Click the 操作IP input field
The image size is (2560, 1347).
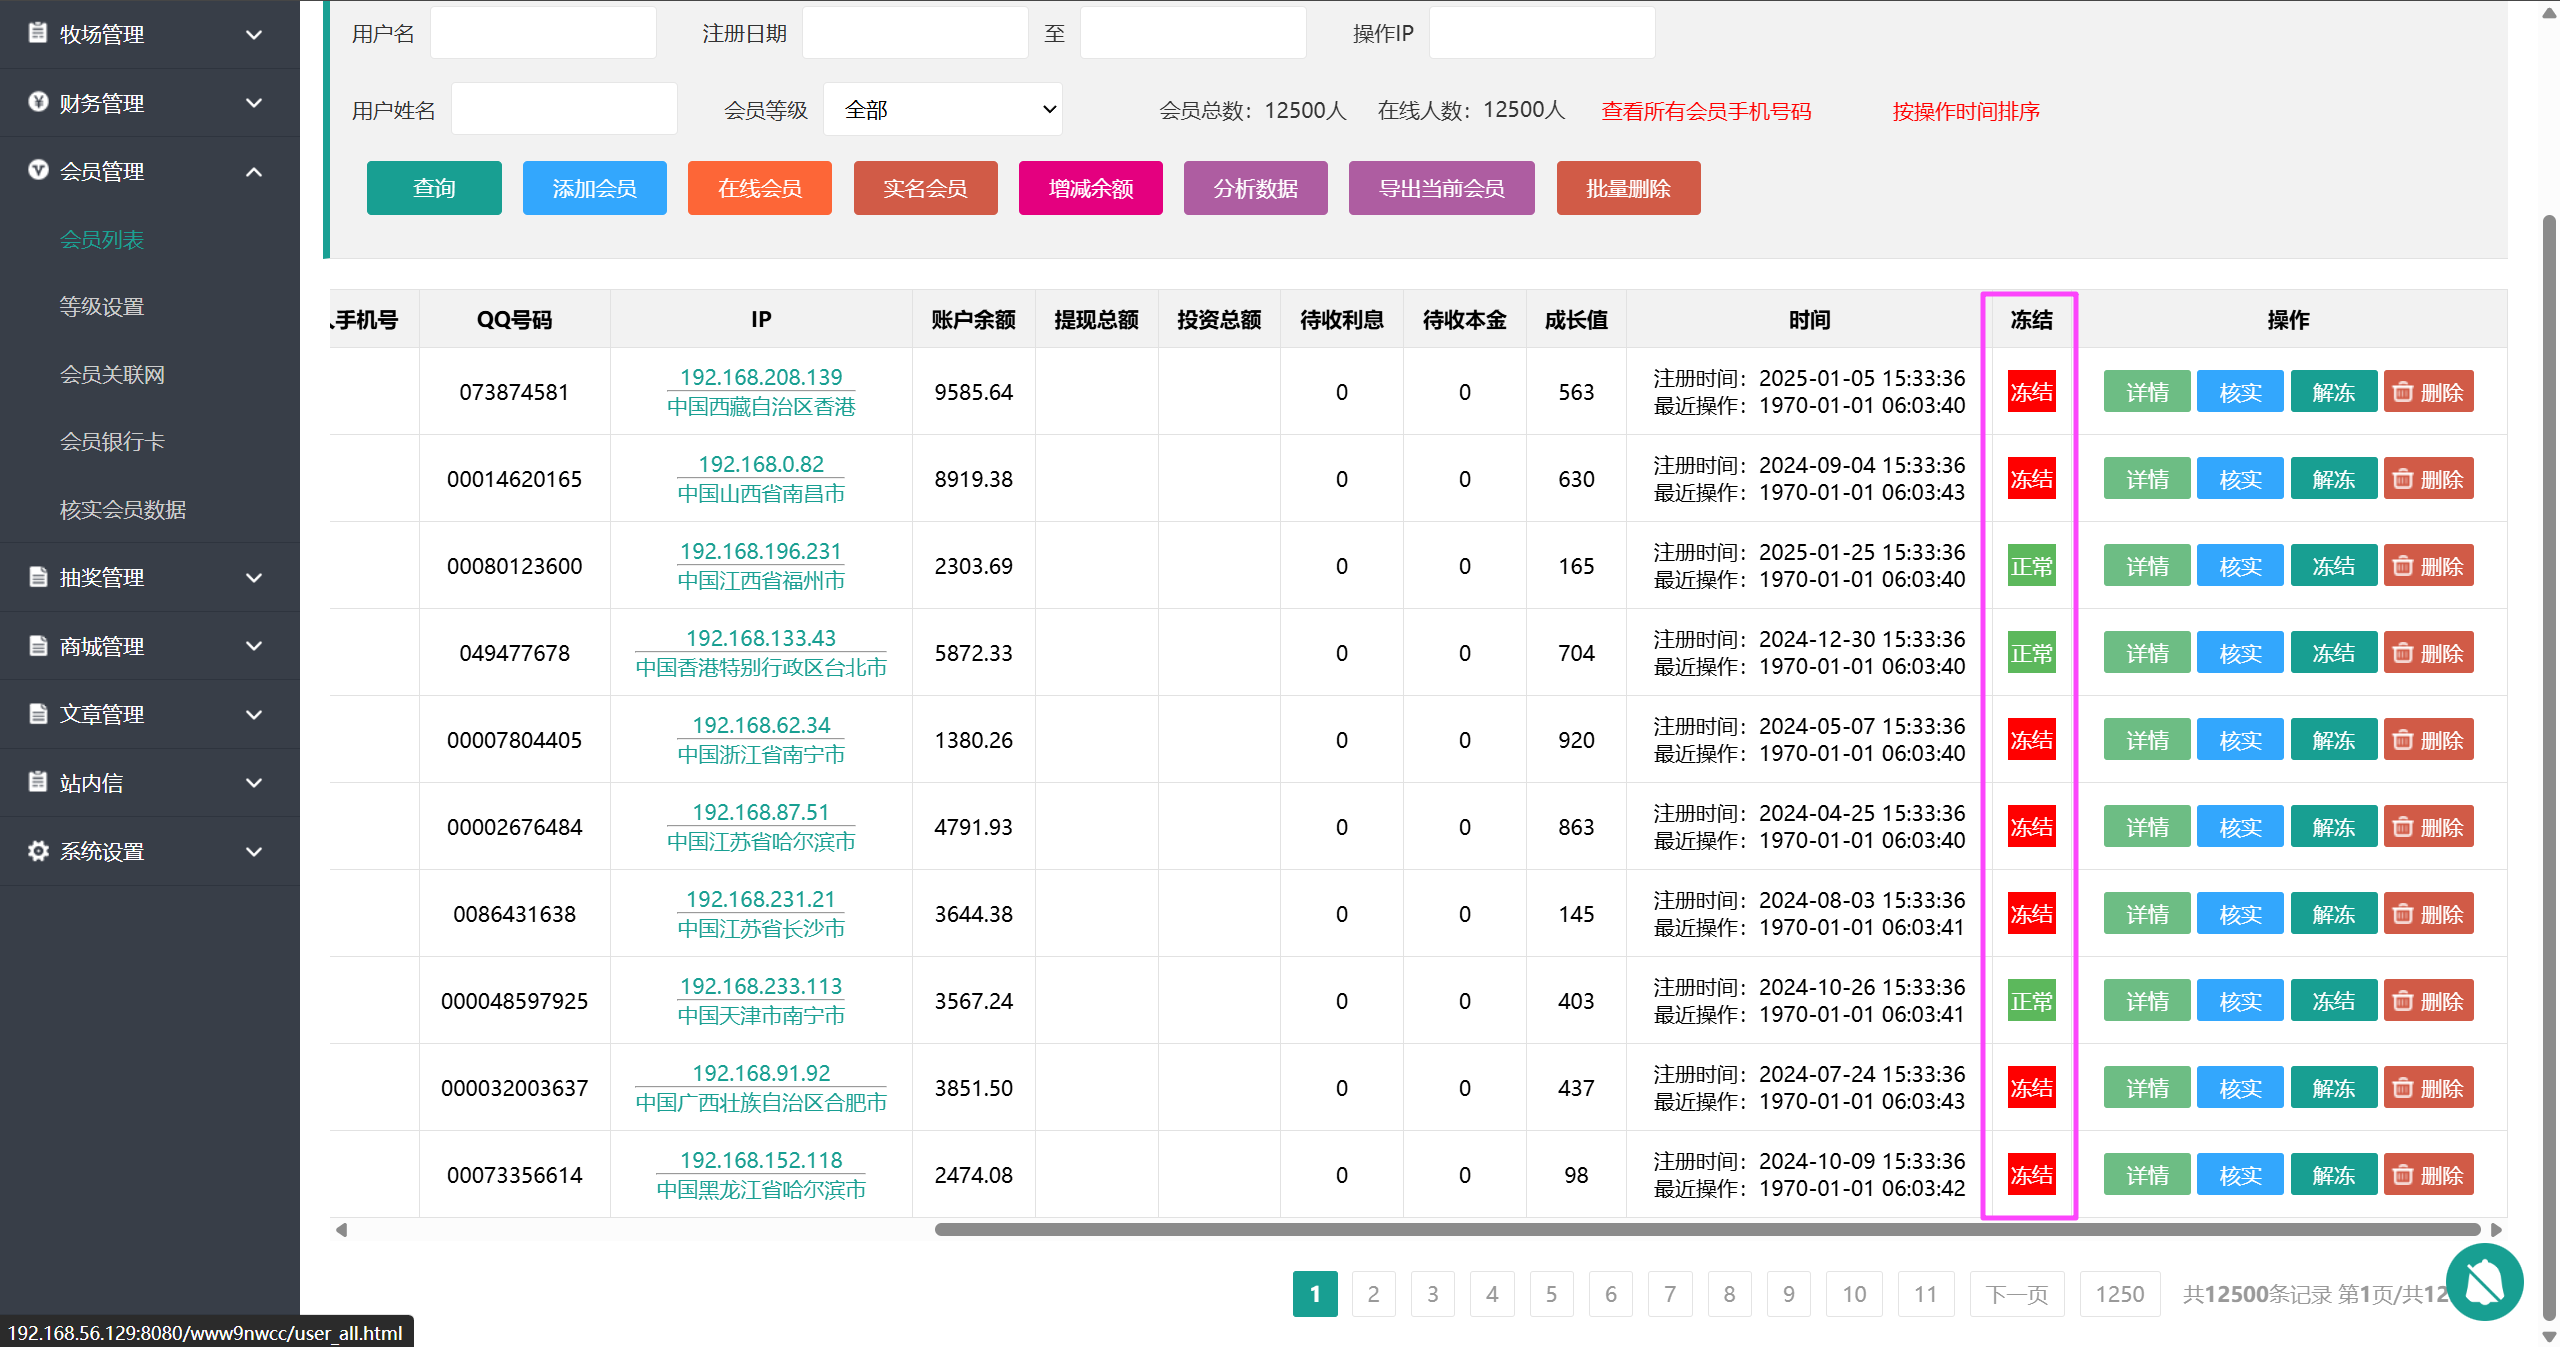tap(1542, 33)
